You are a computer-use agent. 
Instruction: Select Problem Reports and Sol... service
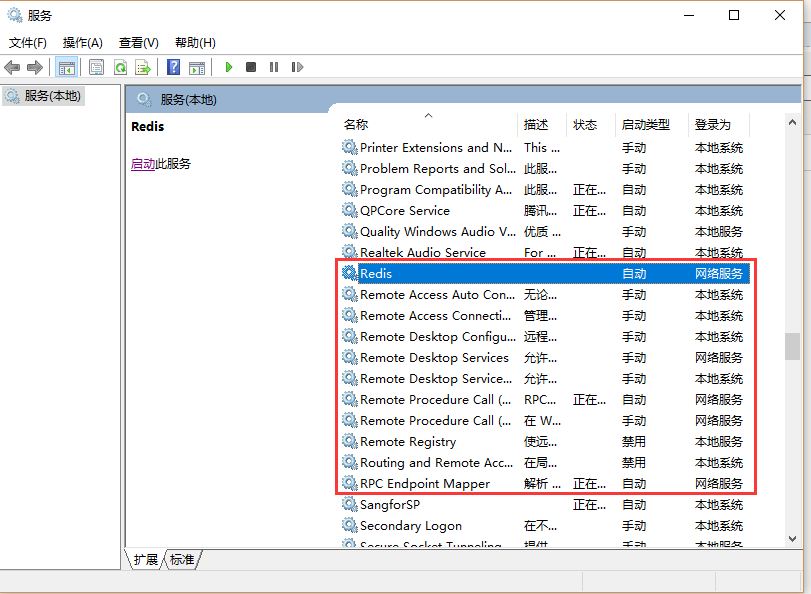pyautogui.click(x=438, y=169)
